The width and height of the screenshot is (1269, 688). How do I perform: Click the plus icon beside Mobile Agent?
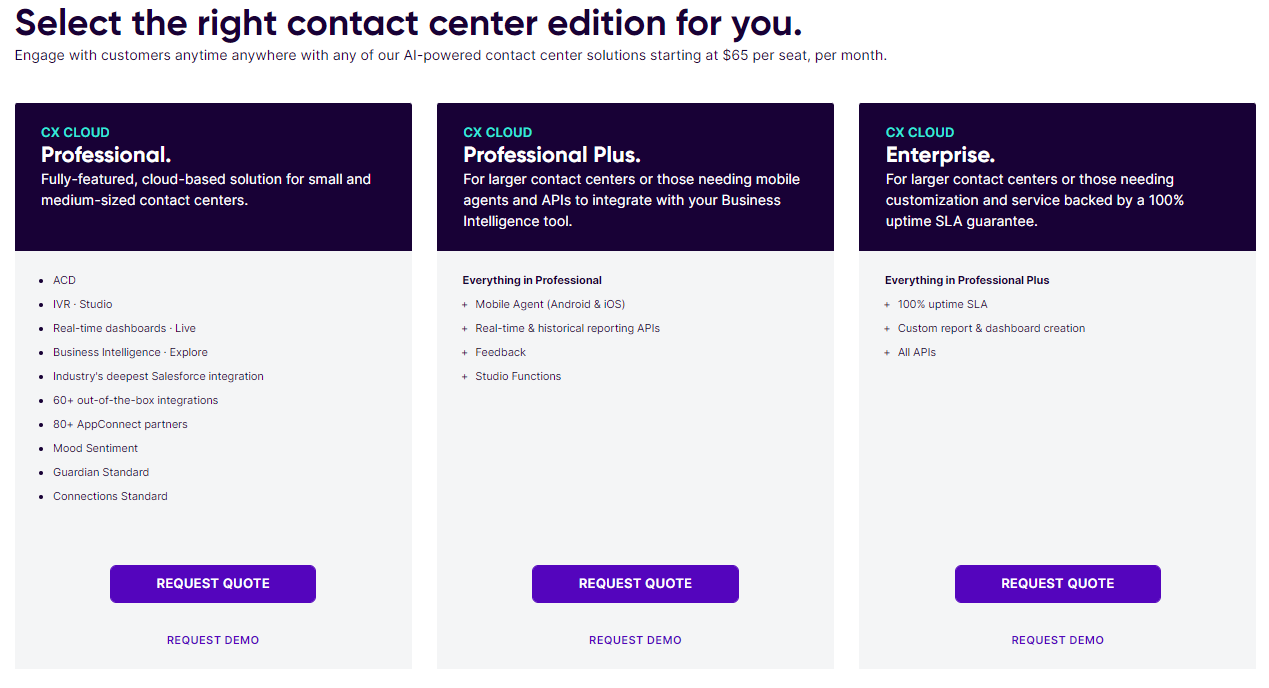click(465, 305)
